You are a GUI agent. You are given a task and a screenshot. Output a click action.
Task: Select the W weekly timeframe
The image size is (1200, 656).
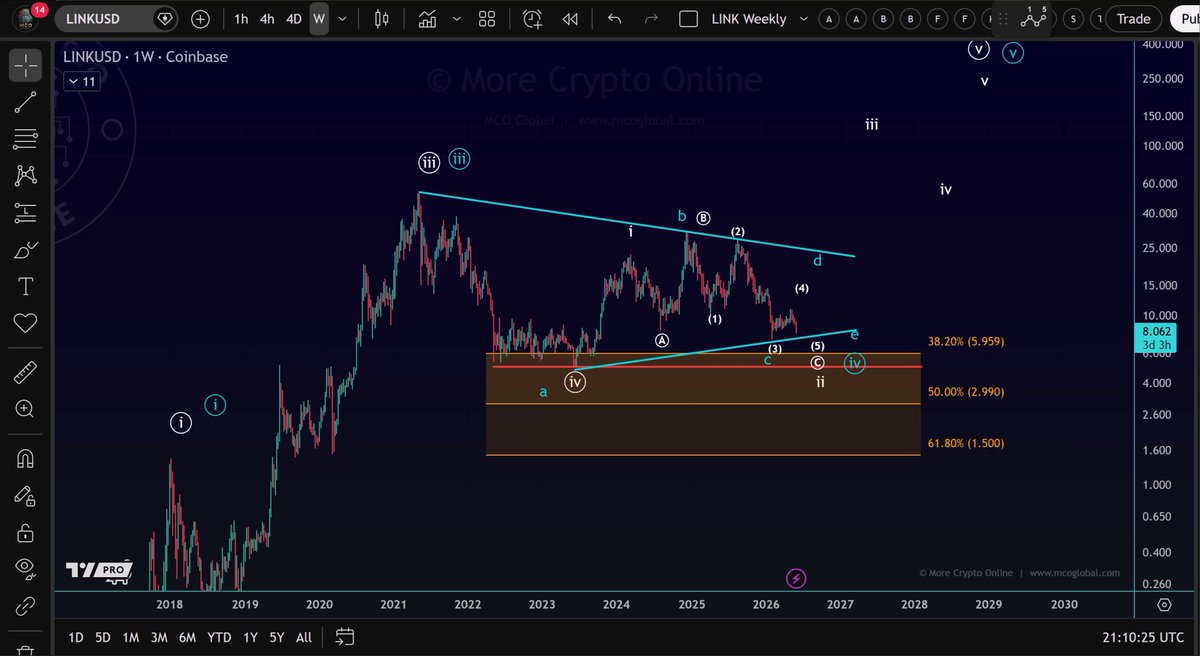pos(319,19)
